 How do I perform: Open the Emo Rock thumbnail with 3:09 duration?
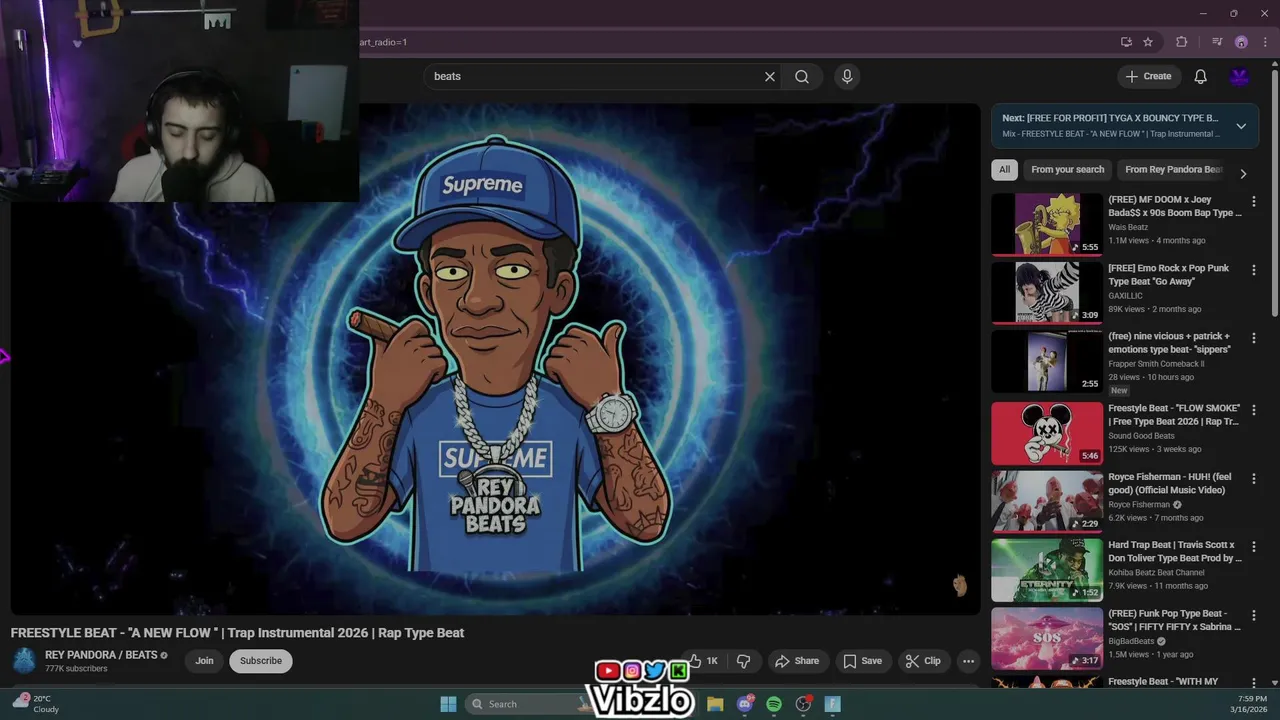tap(1047, 293)
